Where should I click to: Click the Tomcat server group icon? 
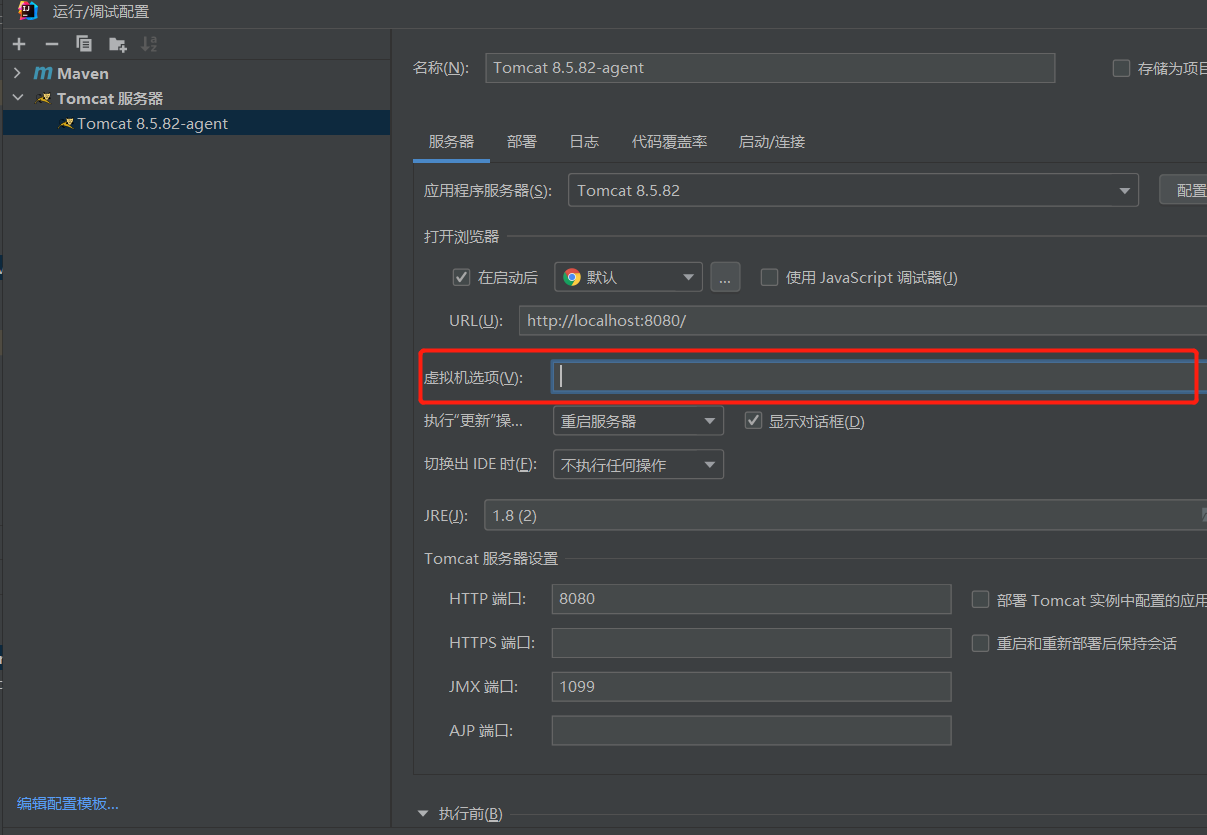point(44,99)
